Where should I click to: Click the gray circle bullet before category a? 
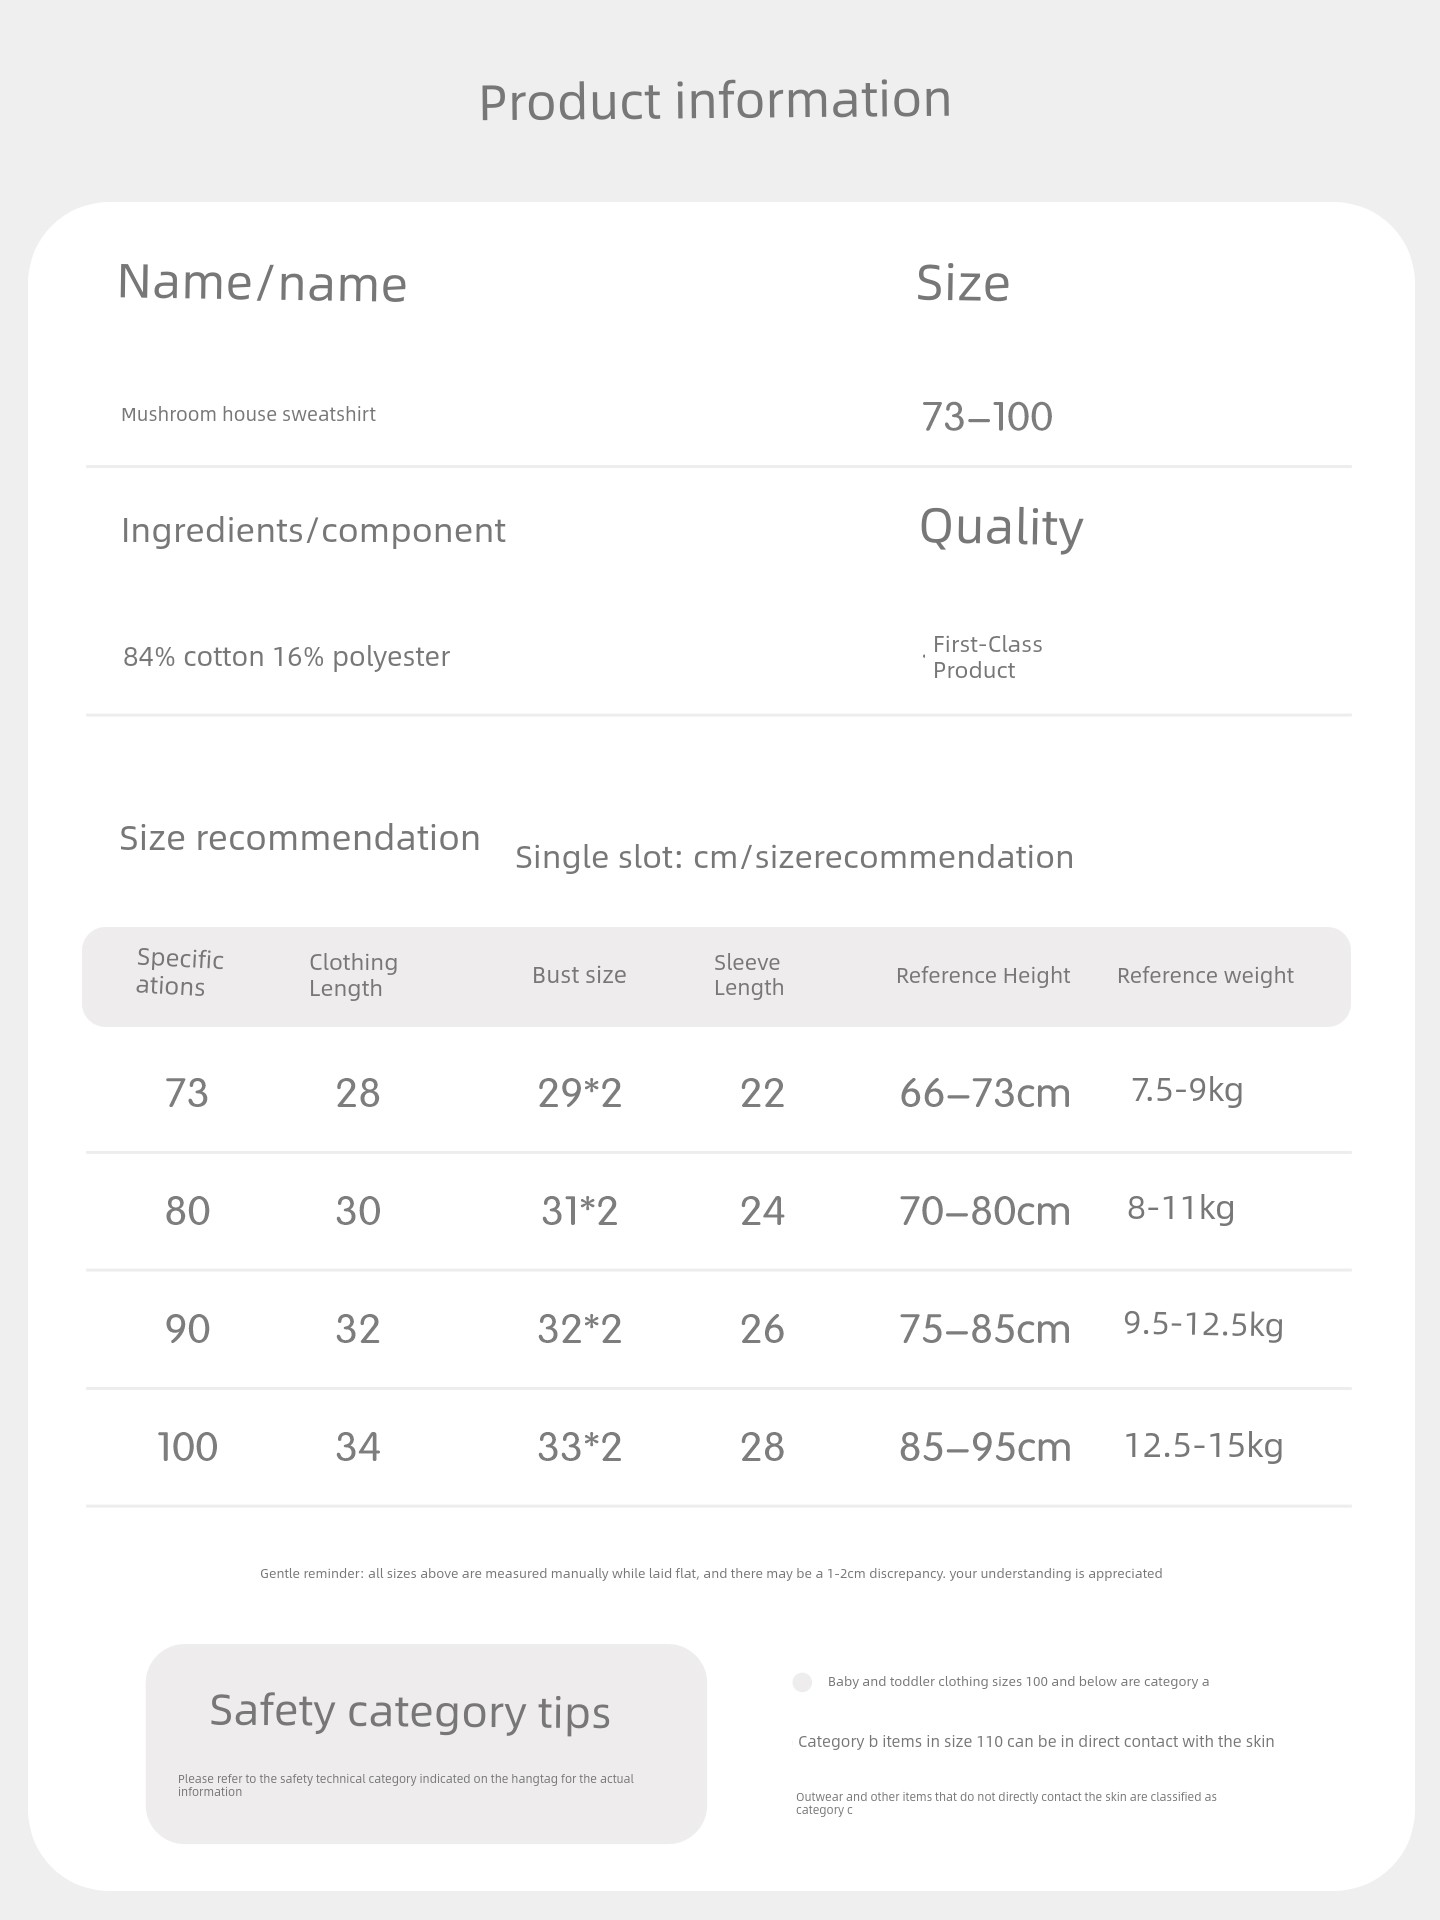(x=802, y=1682)
